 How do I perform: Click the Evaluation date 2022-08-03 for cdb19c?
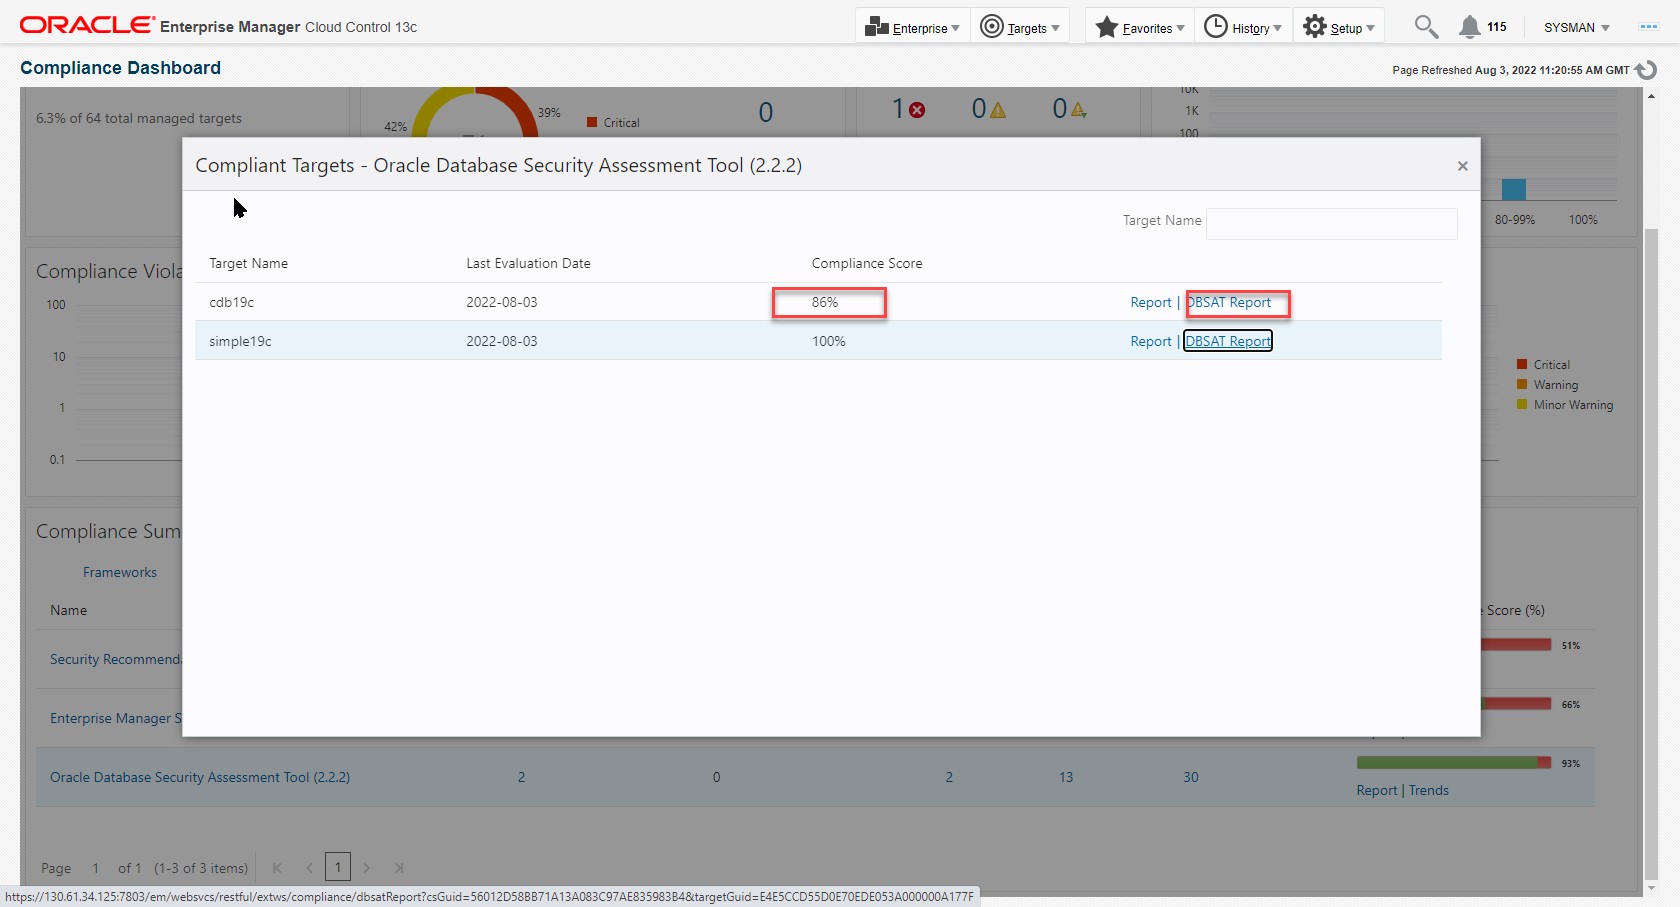click(502, 302)
